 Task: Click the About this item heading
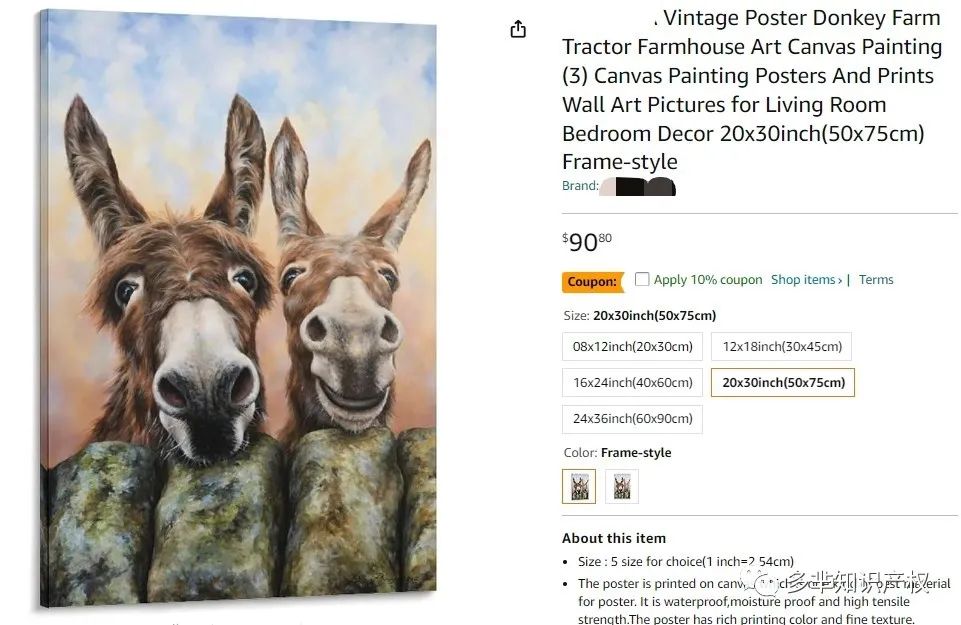point(613,538)
